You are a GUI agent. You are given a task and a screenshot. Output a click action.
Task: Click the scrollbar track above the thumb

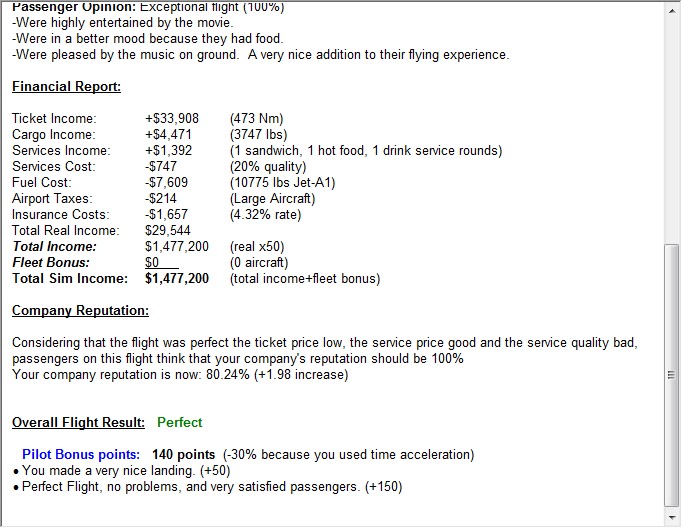(671, 130)
